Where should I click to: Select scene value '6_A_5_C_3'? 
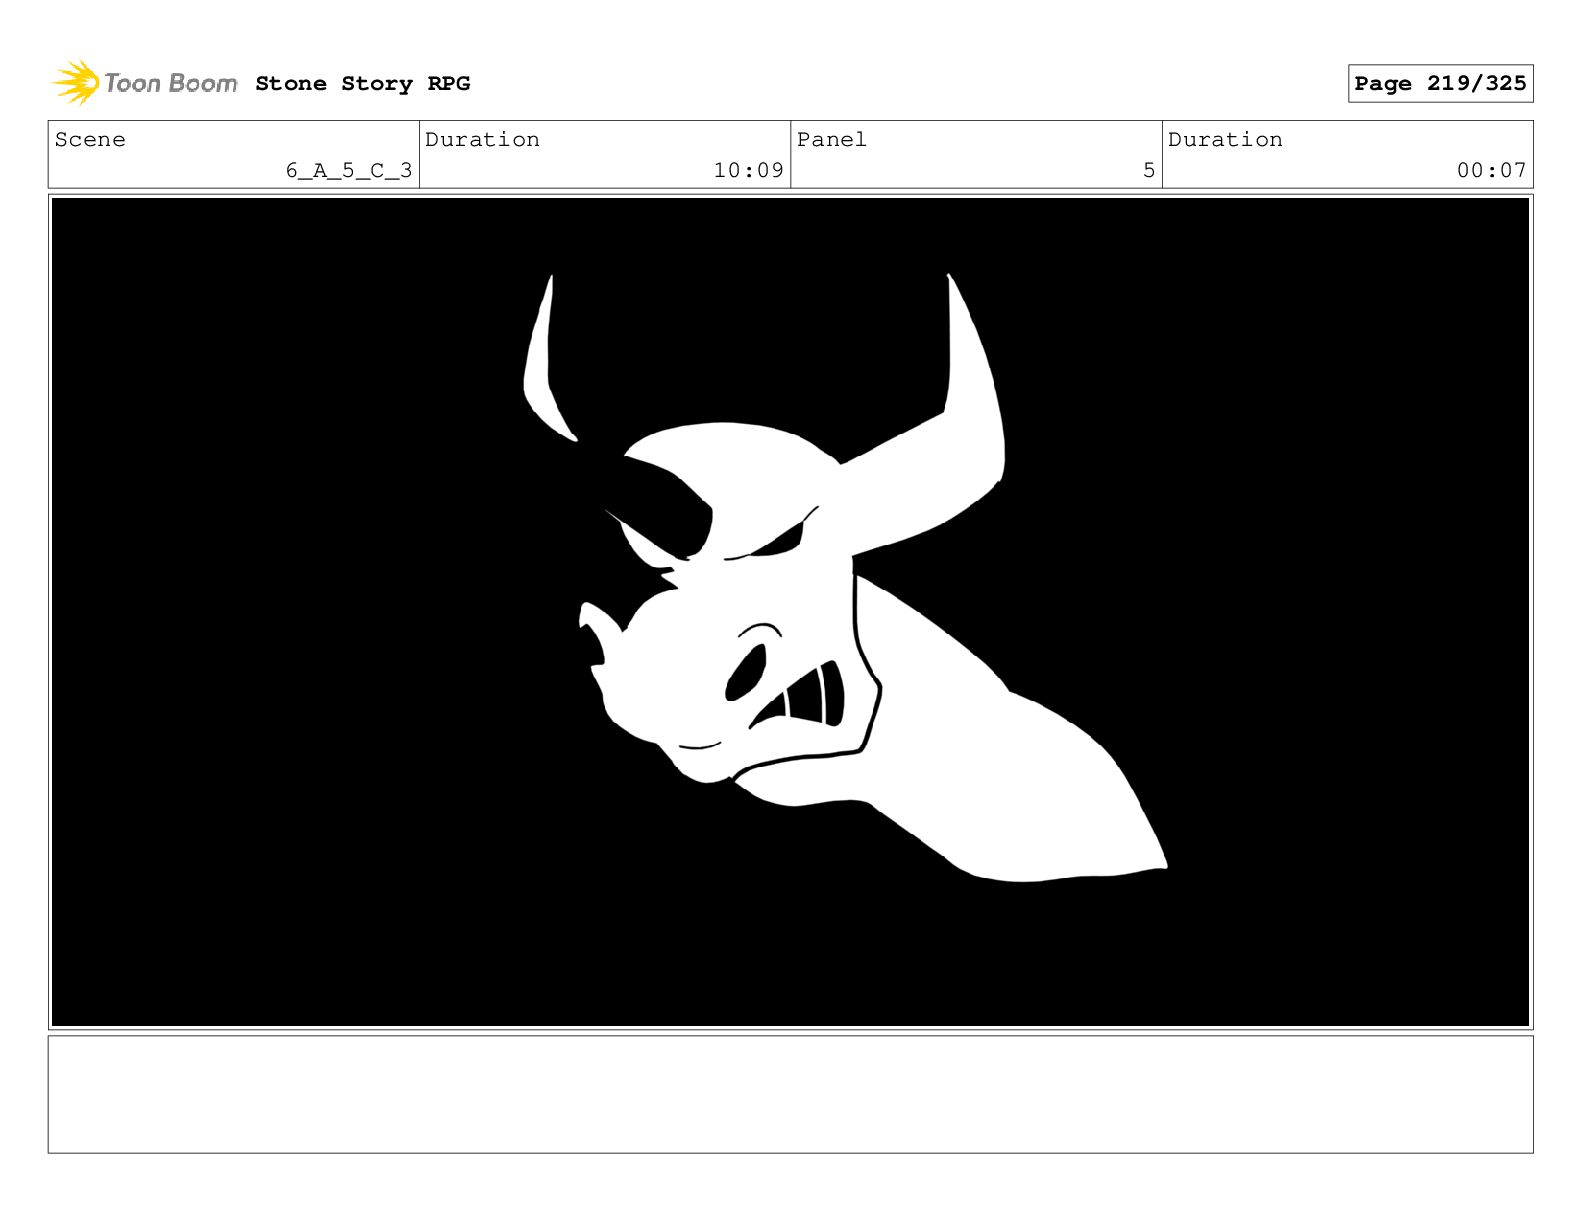coord(349,171)
